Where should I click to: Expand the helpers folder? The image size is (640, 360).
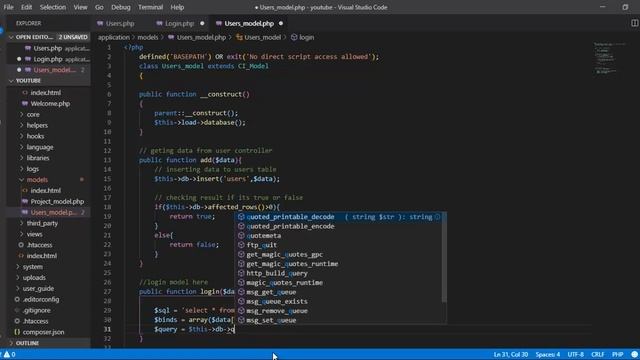(x=37, y=125)
